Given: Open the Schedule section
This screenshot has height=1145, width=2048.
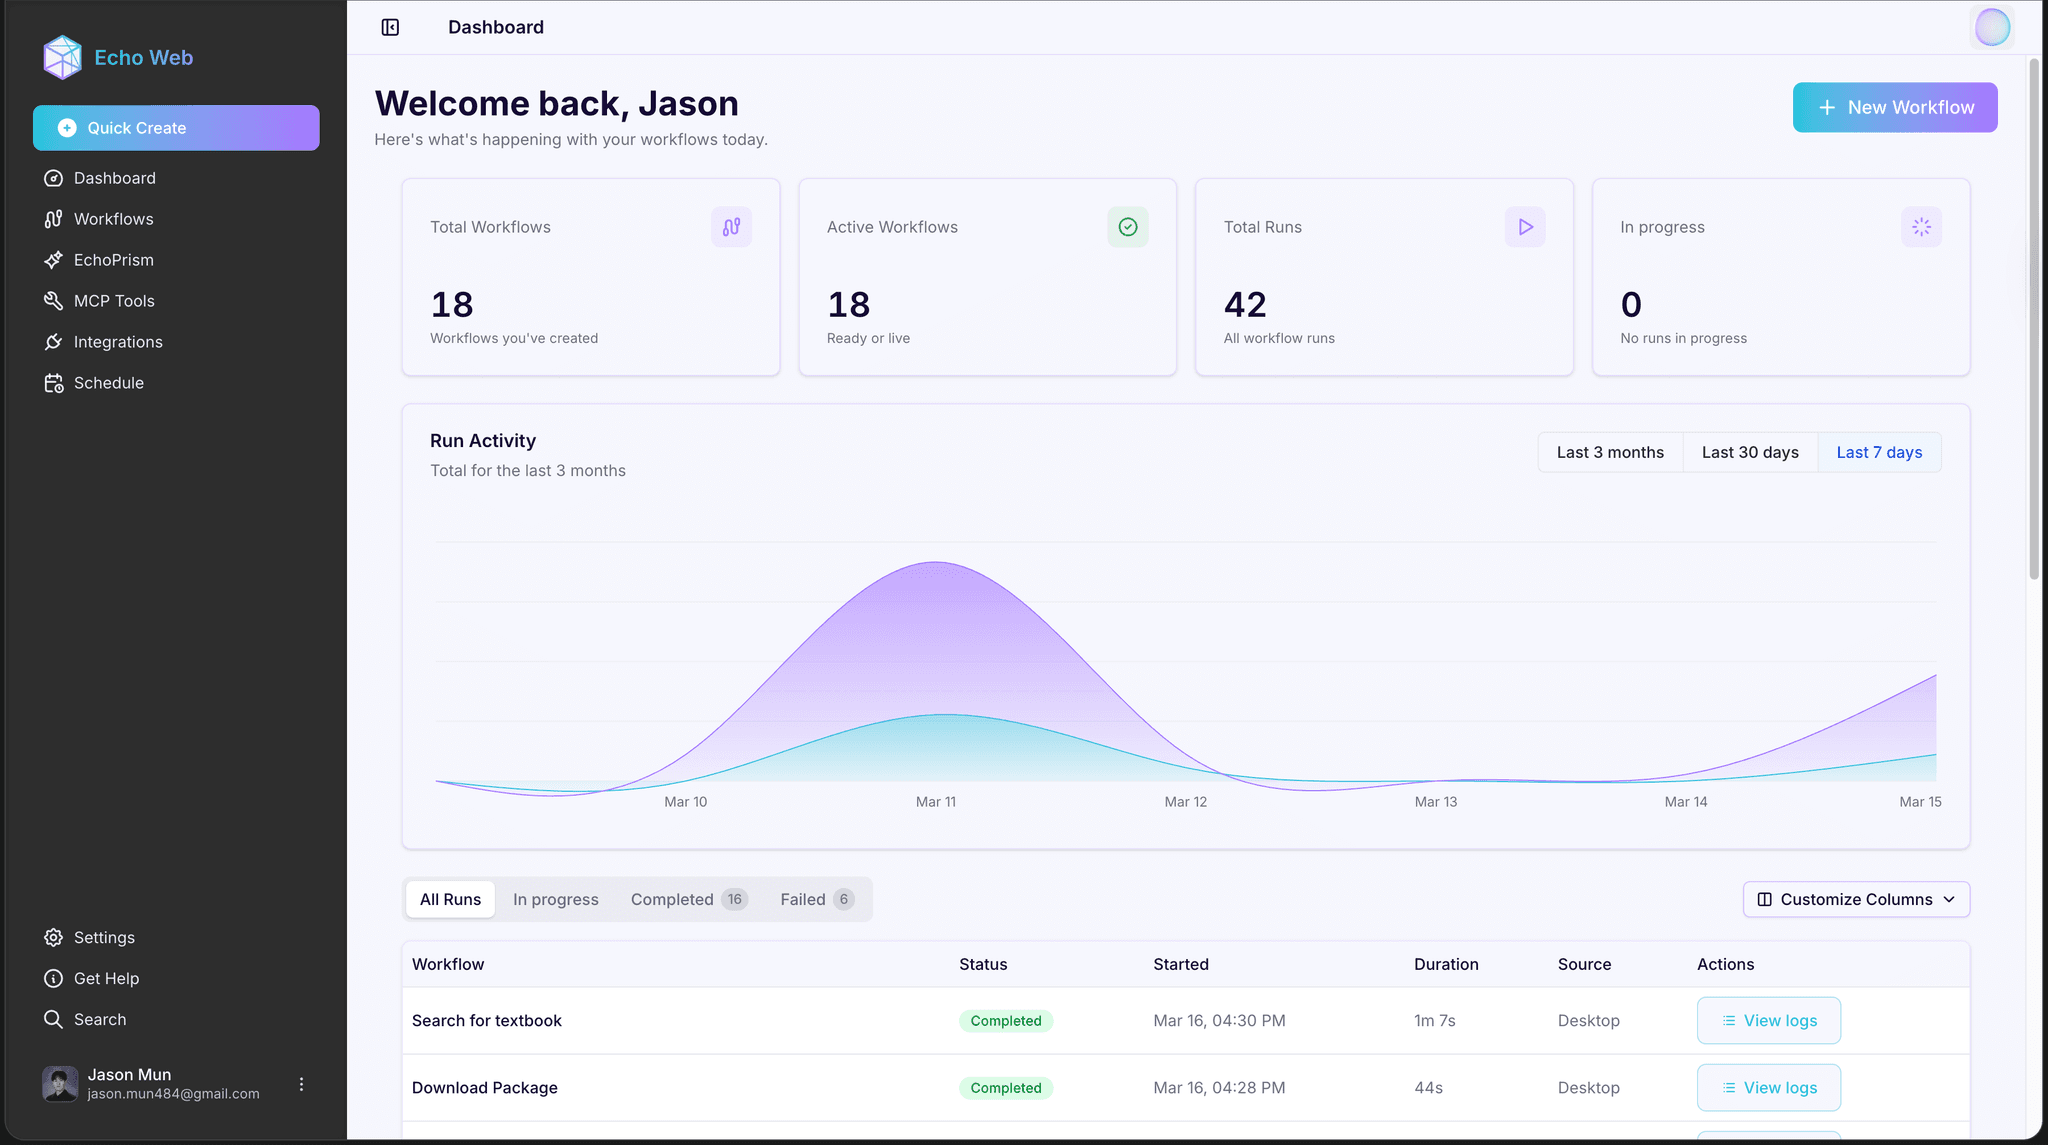Looking at the screenshot, I should click(x=108, y=382).
